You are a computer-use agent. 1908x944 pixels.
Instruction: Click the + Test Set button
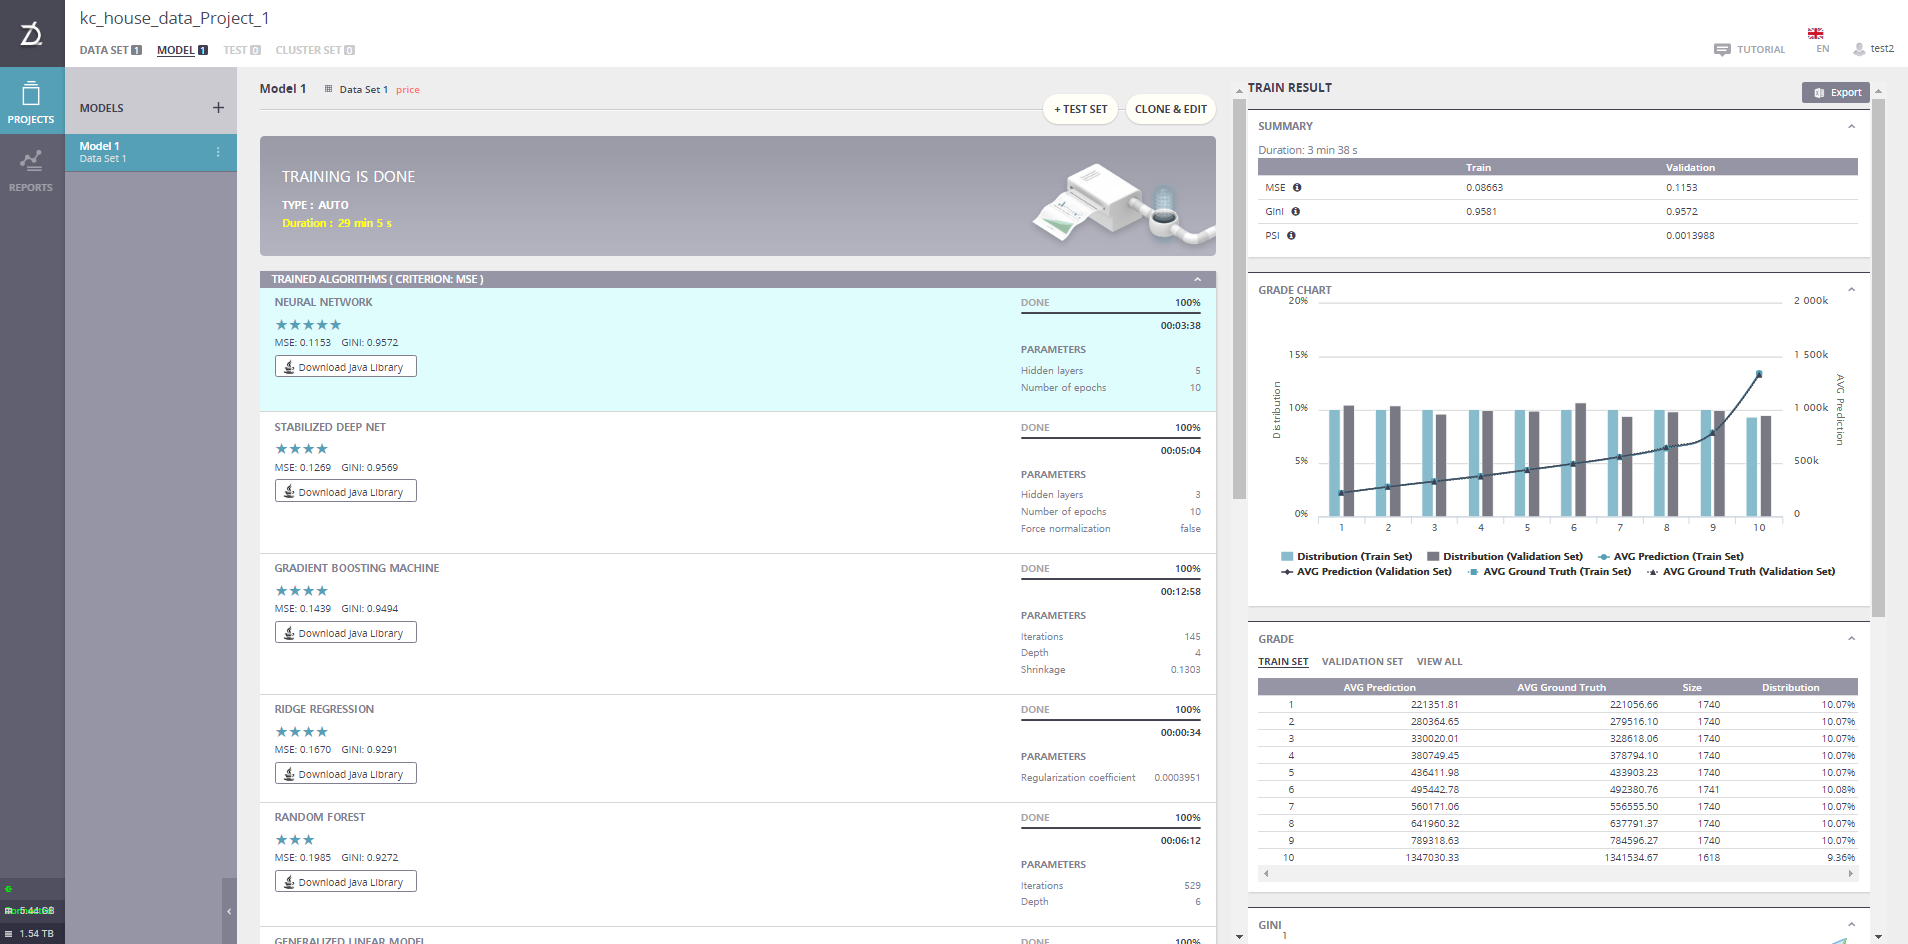click(1081, 109)
